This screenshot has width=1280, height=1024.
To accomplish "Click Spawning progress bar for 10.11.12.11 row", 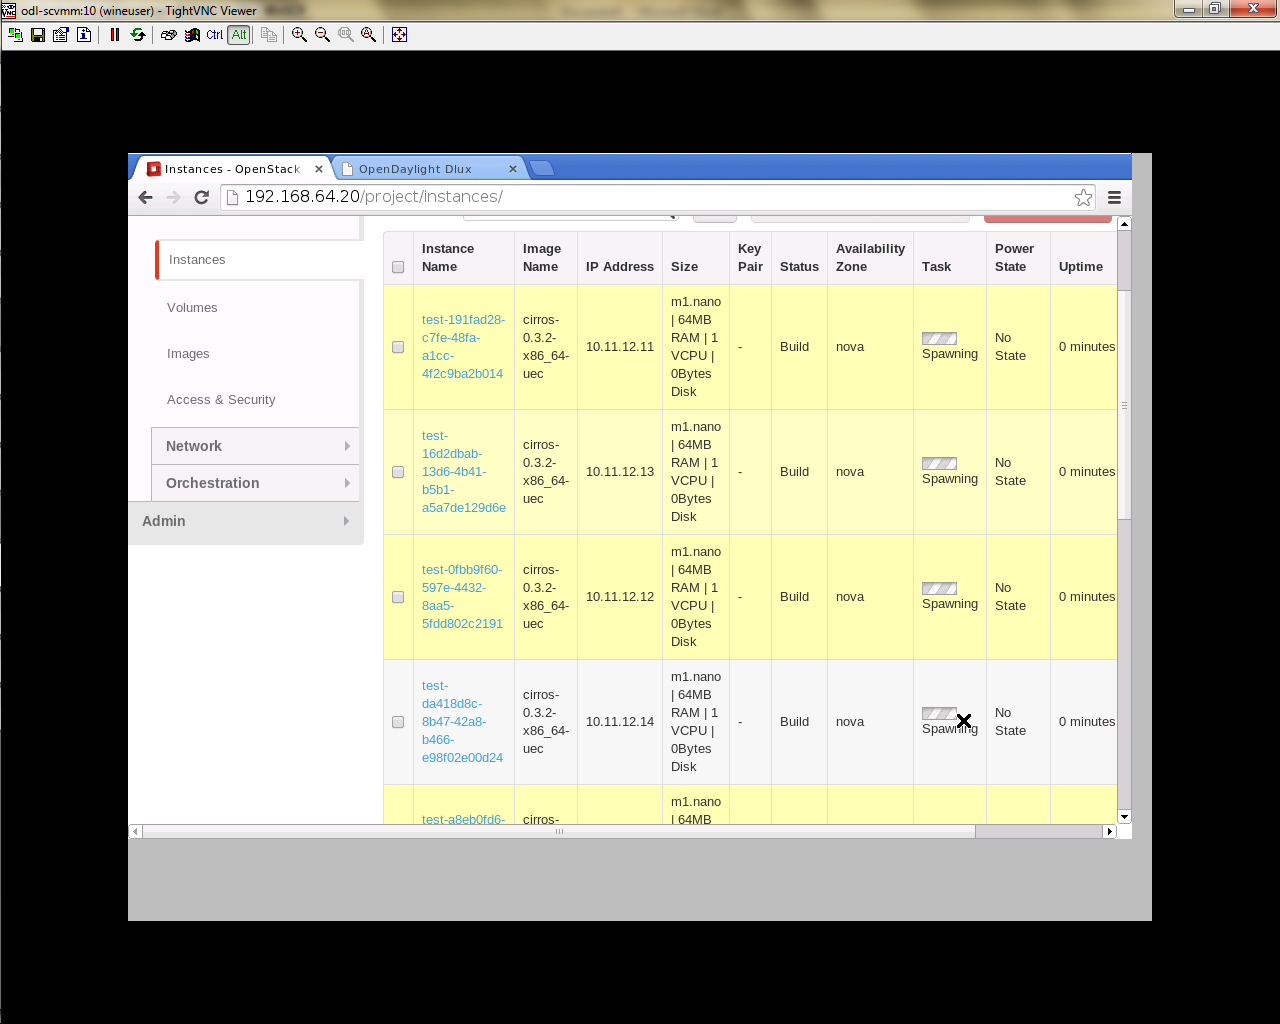I will click(x=939, y=339).
